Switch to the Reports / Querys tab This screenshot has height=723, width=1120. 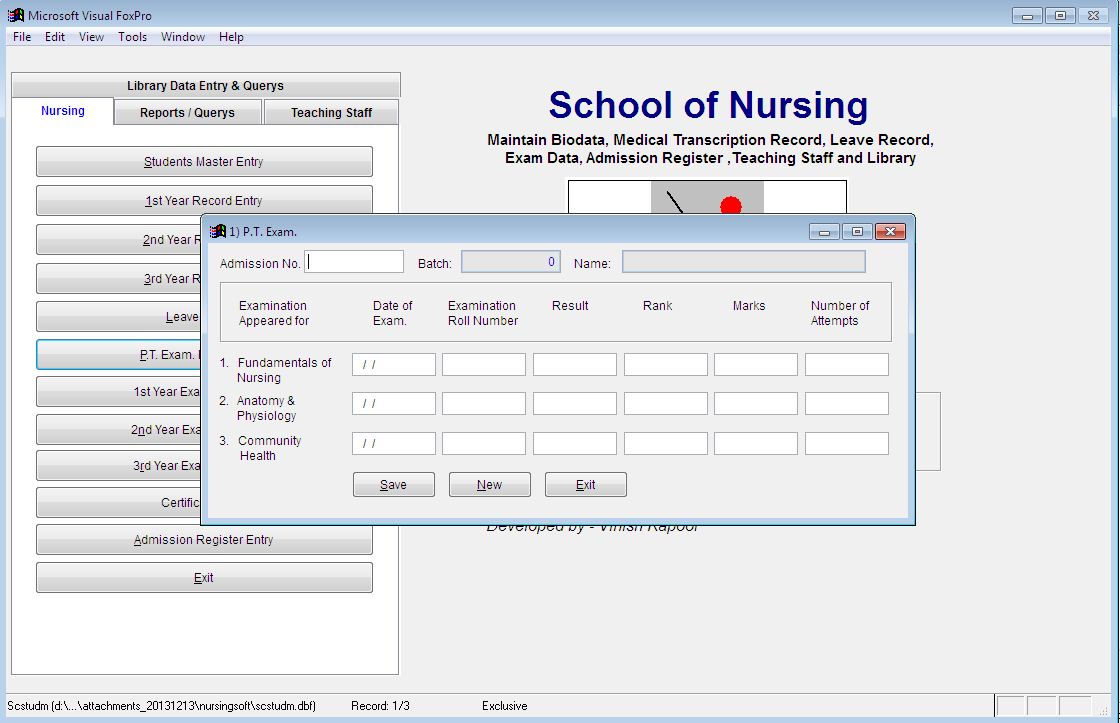187,113
